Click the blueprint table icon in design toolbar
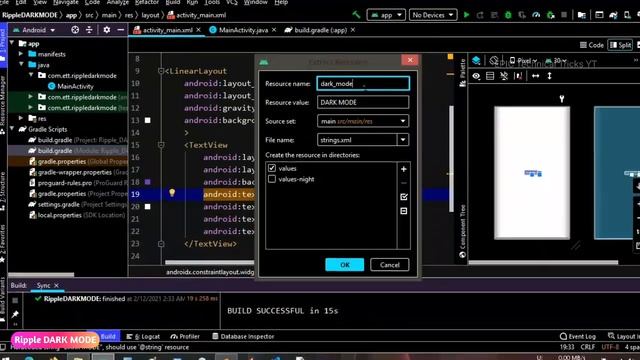 [490, 76]
